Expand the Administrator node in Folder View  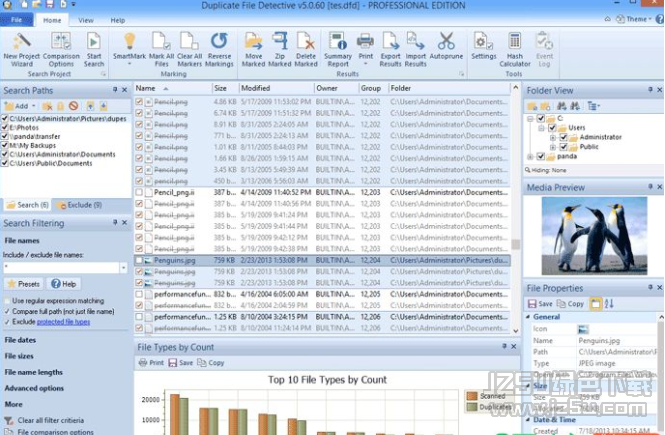click(x=553, y=137)
